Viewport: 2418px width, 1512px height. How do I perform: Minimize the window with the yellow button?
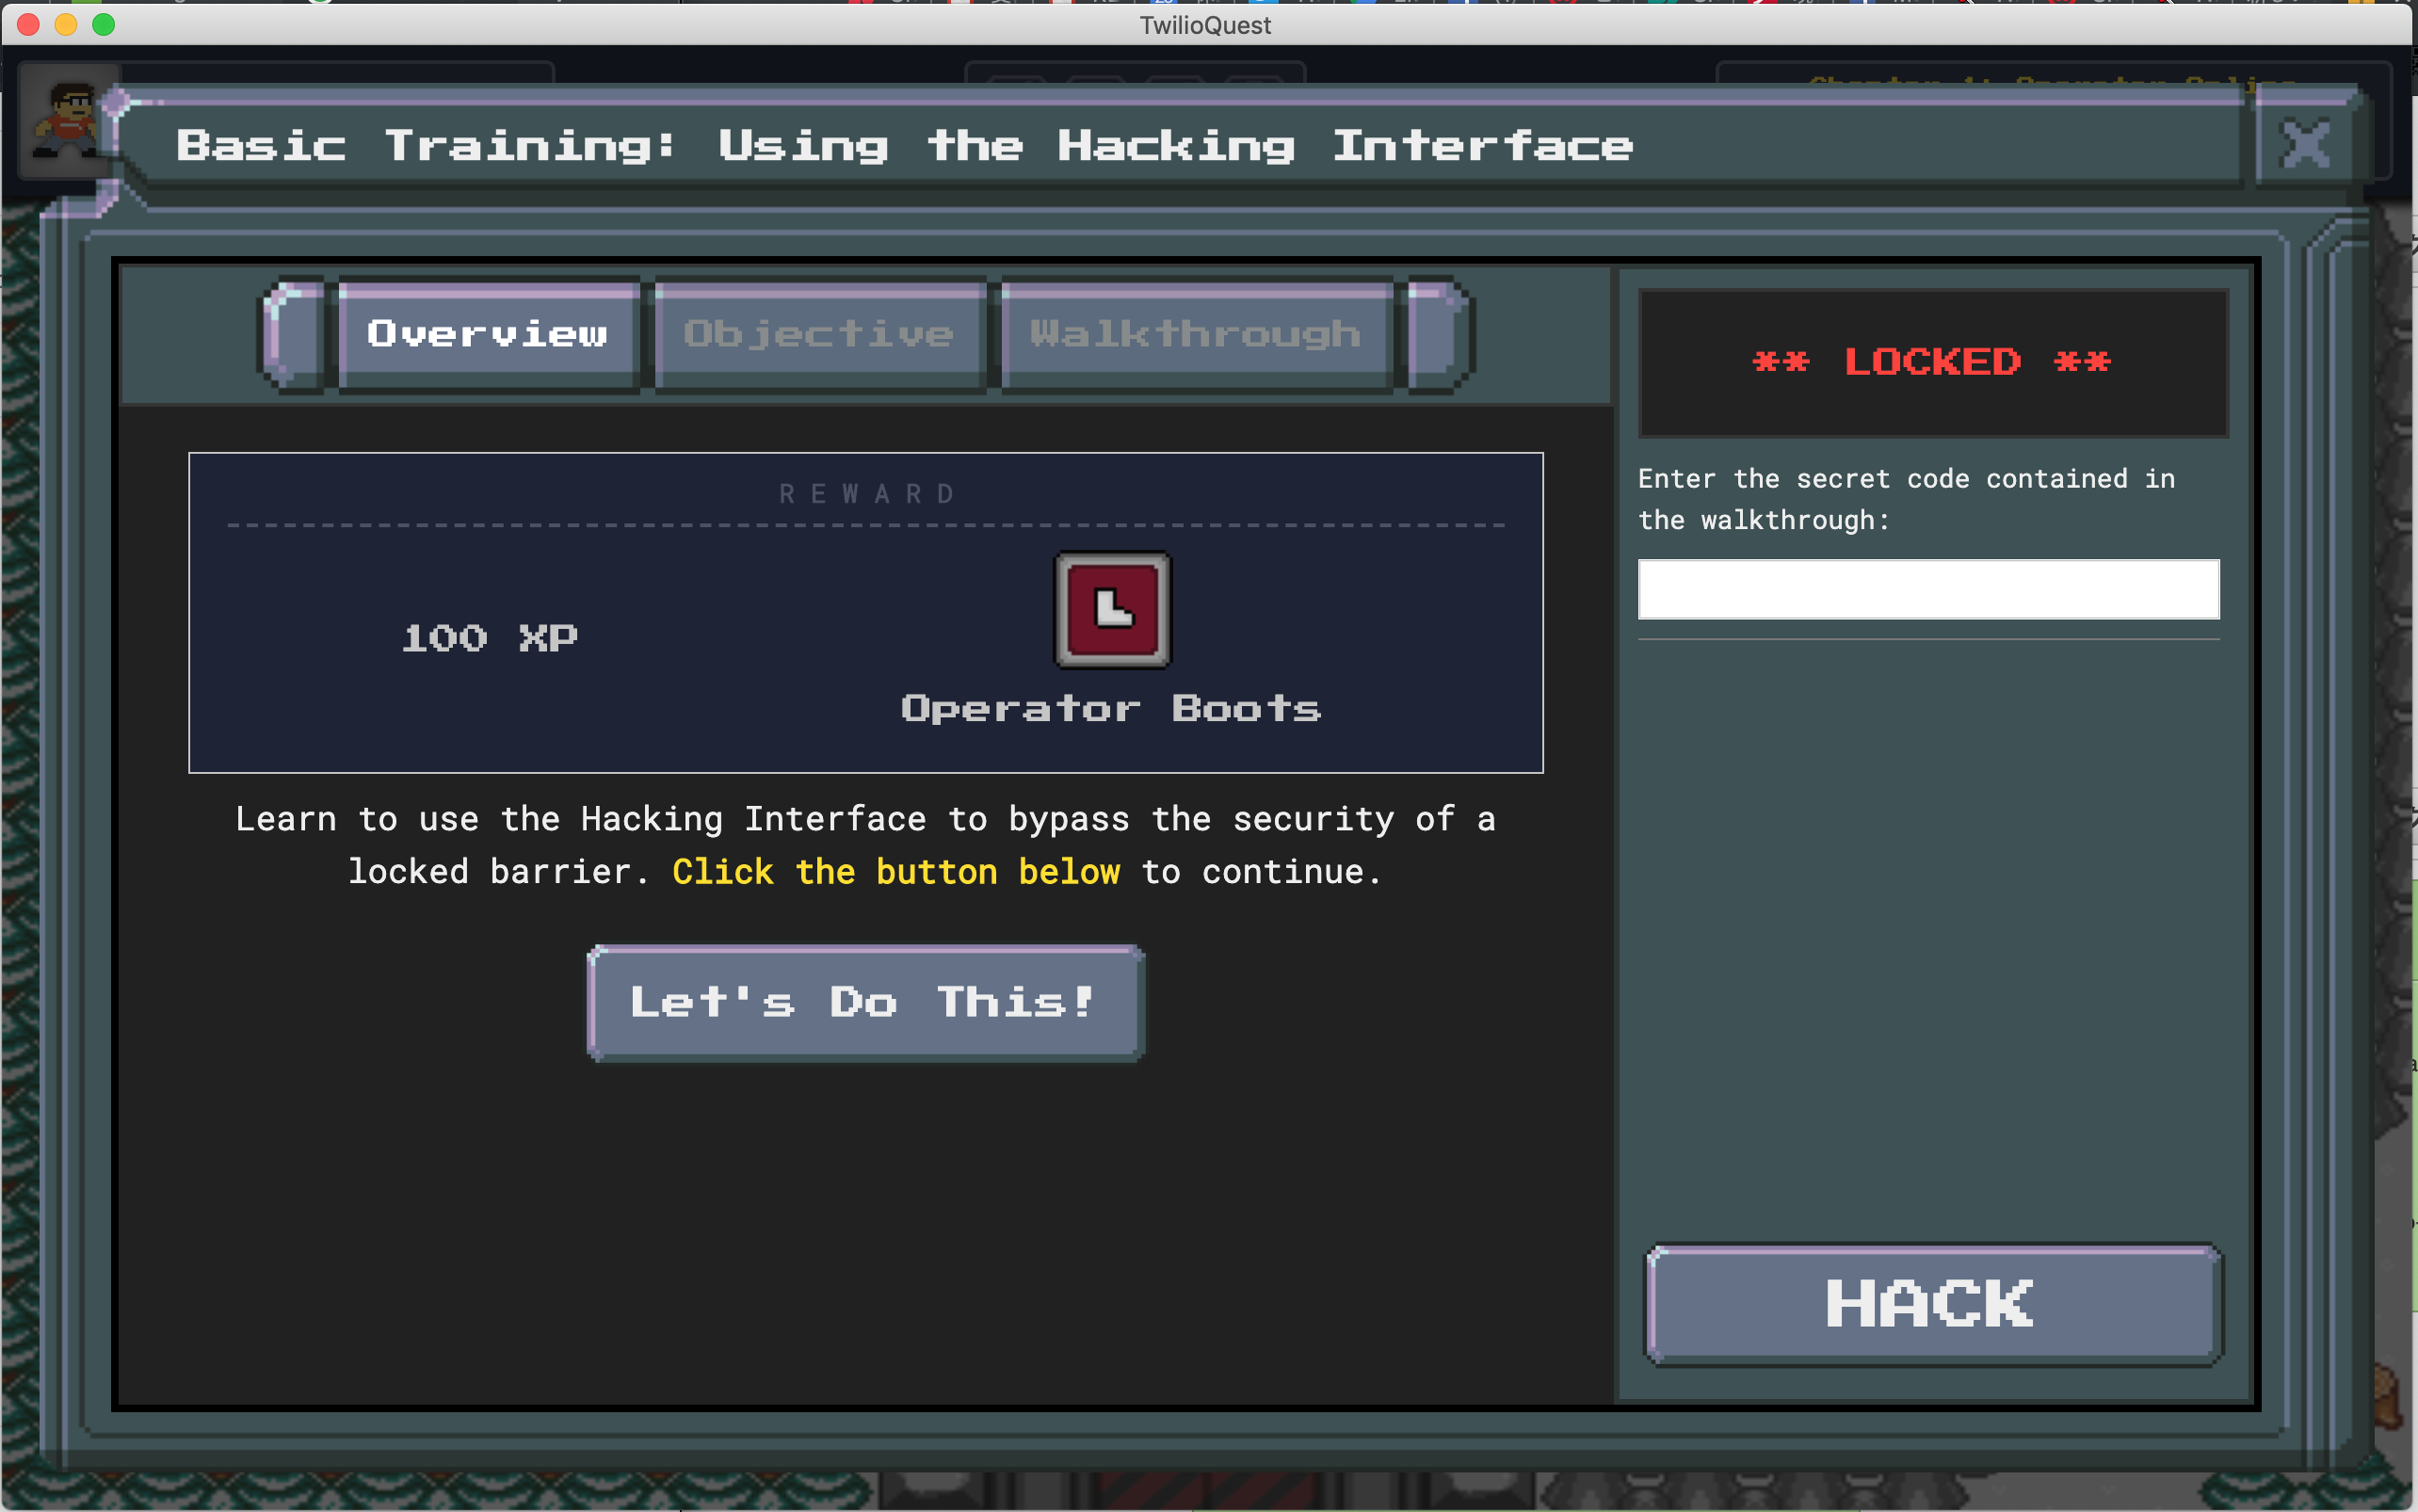66,24
